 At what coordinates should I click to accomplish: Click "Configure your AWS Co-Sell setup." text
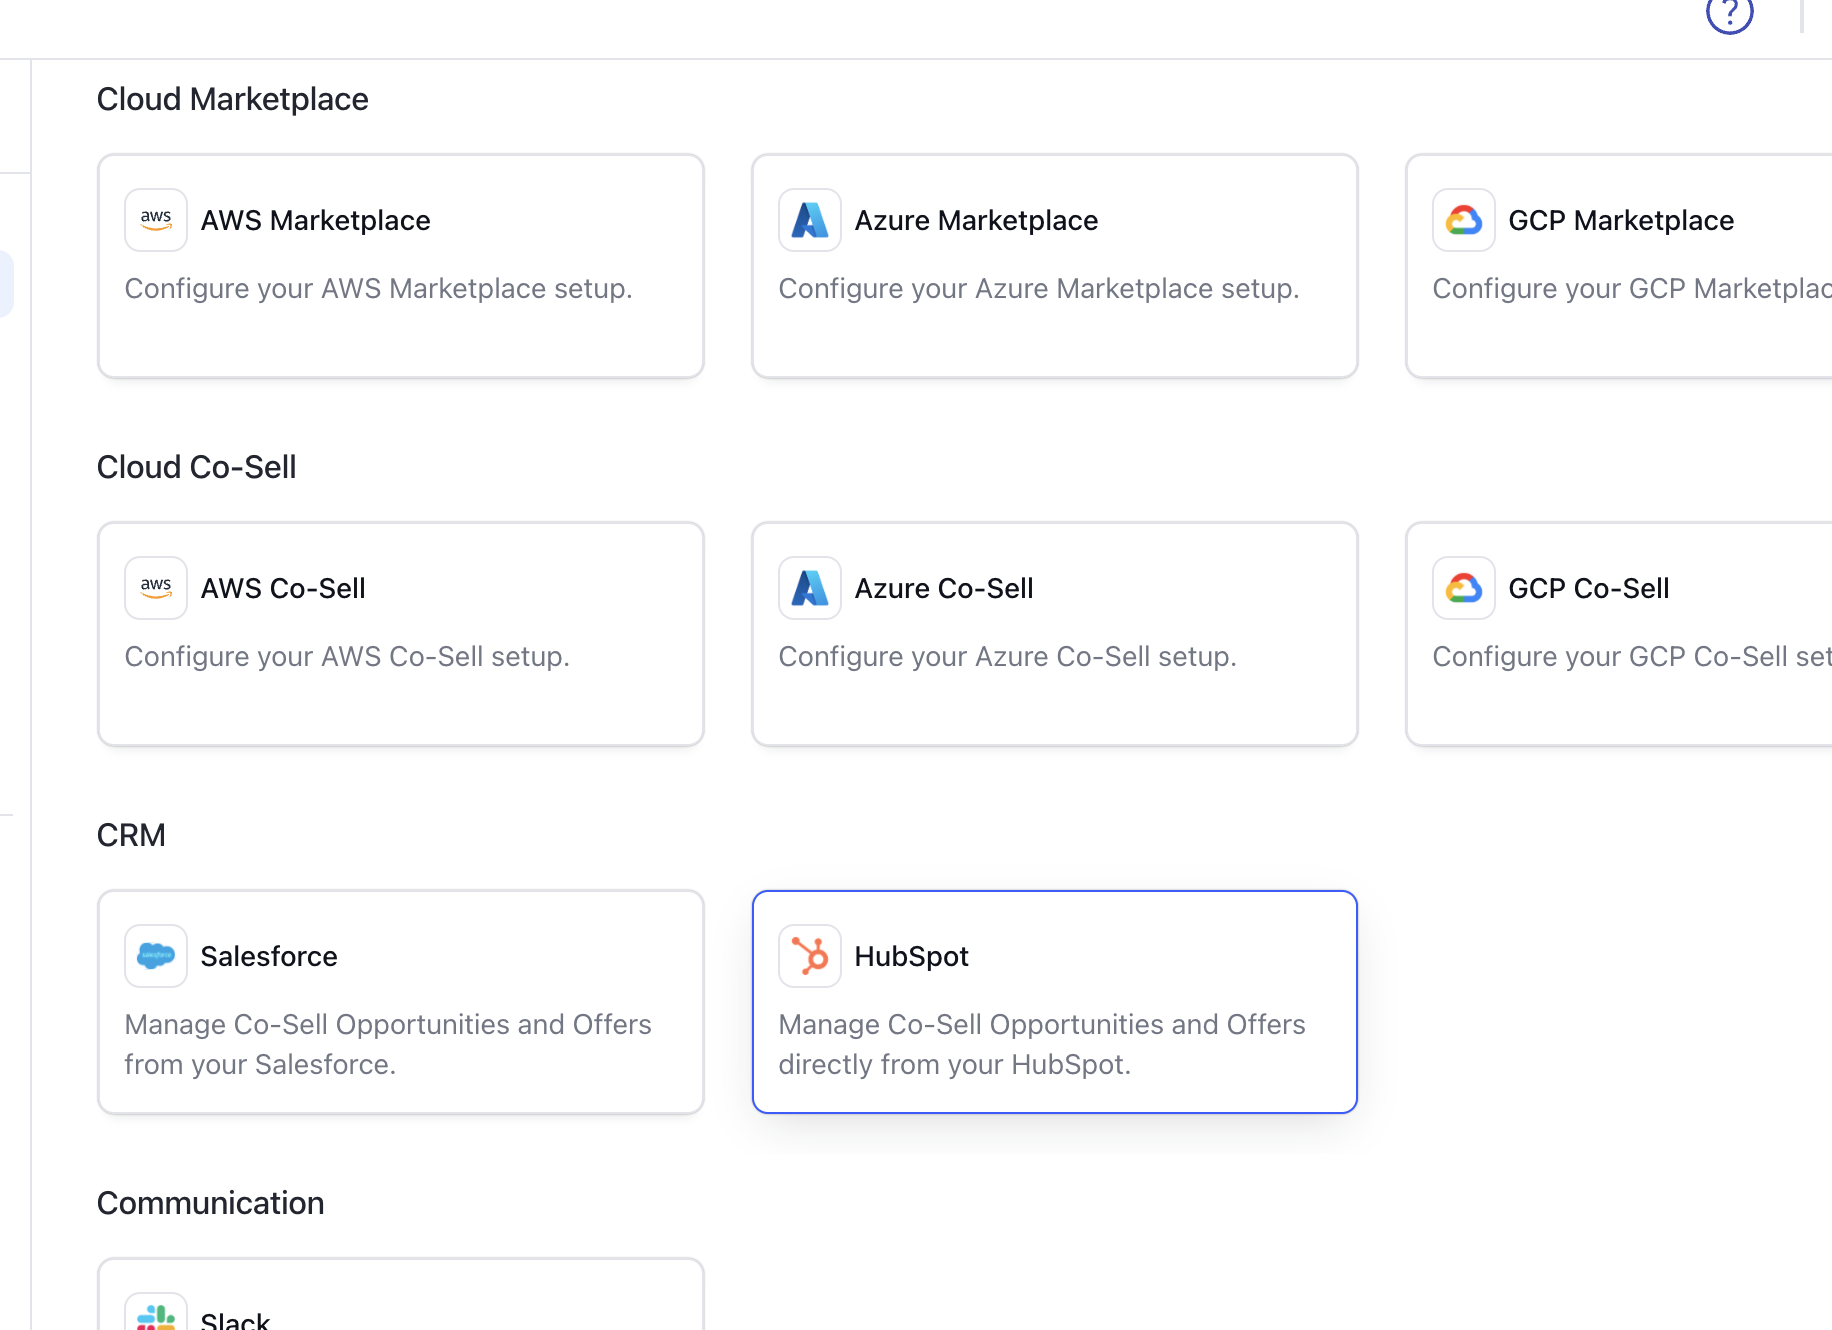pos(347,656)
